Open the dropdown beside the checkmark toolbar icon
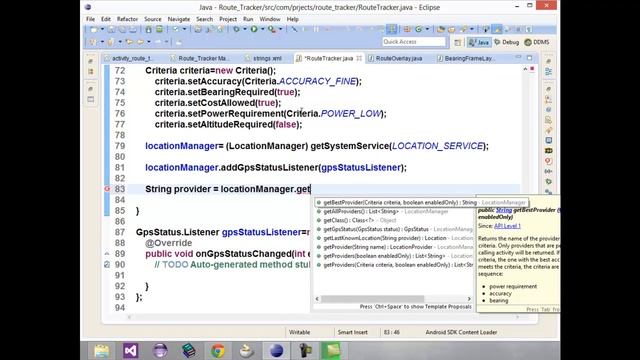This screenshot has height=360, width=640. pyautogui.click(x=184, y=29)
